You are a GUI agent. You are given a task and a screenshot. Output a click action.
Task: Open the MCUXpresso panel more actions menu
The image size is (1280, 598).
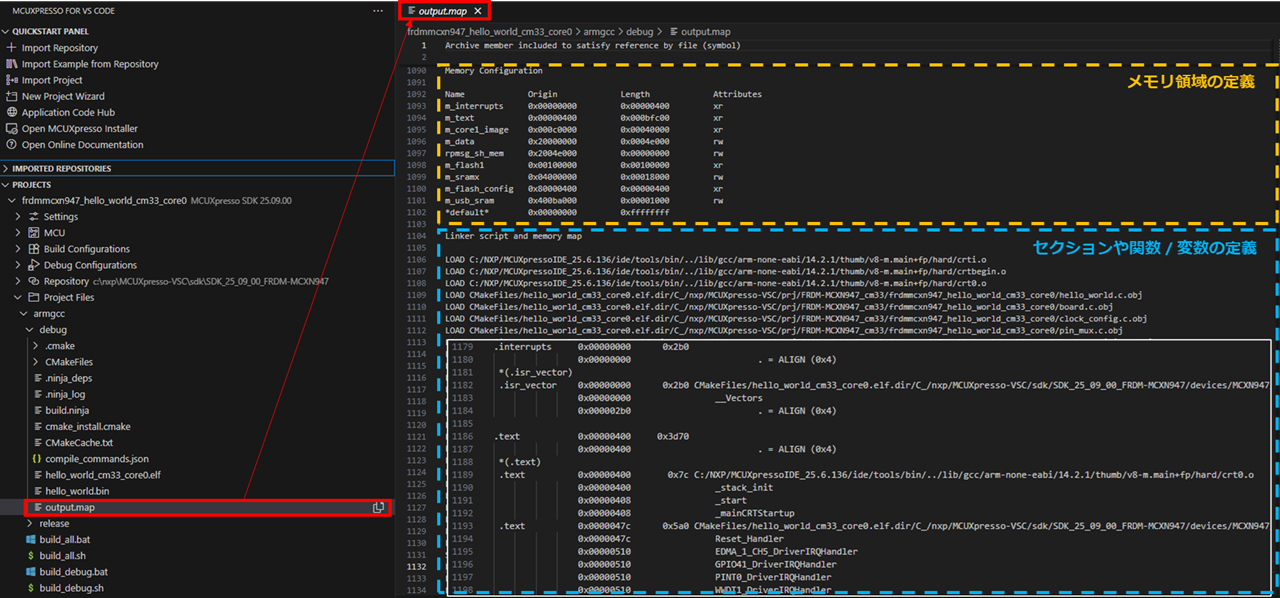[x=377, y=10]
